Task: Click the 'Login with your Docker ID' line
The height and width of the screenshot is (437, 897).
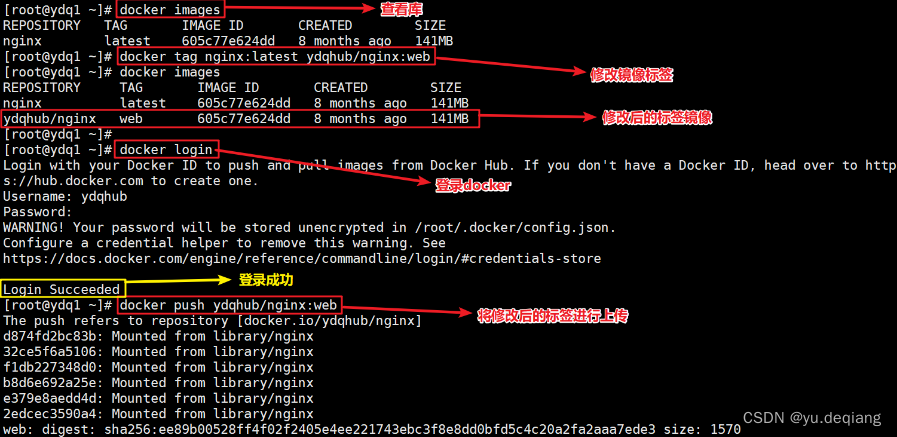Action: click(x=448, y=165)
